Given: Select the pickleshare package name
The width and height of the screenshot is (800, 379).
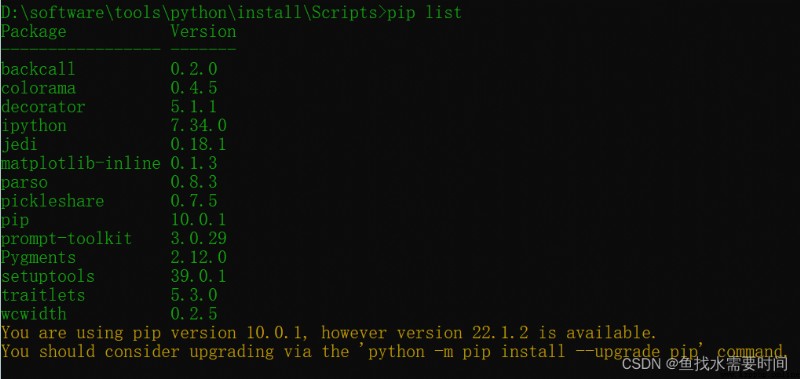Looking at the screenshot, I should pos(53,201).
